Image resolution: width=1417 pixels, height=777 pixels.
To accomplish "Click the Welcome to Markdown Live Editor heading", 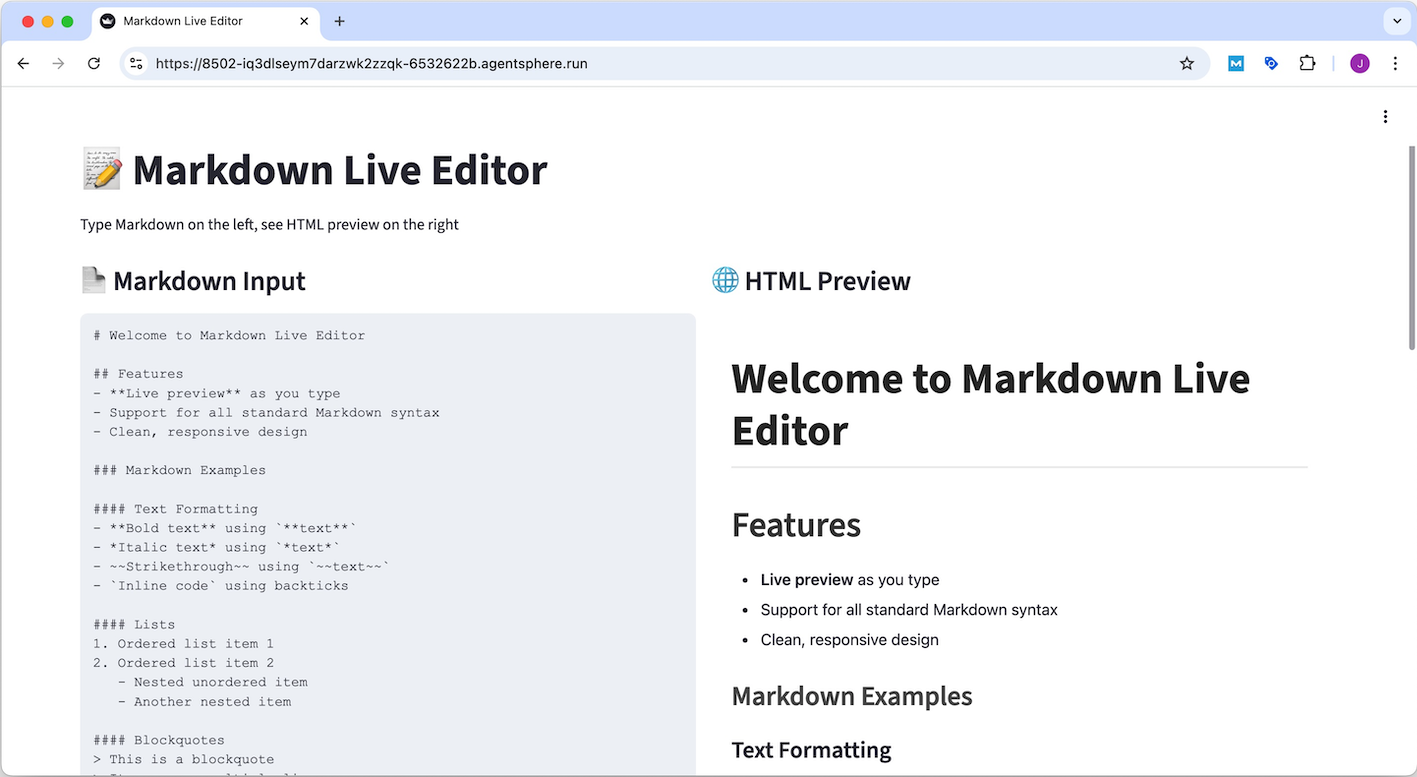I will pyautogui.click(x=990, y=404).
